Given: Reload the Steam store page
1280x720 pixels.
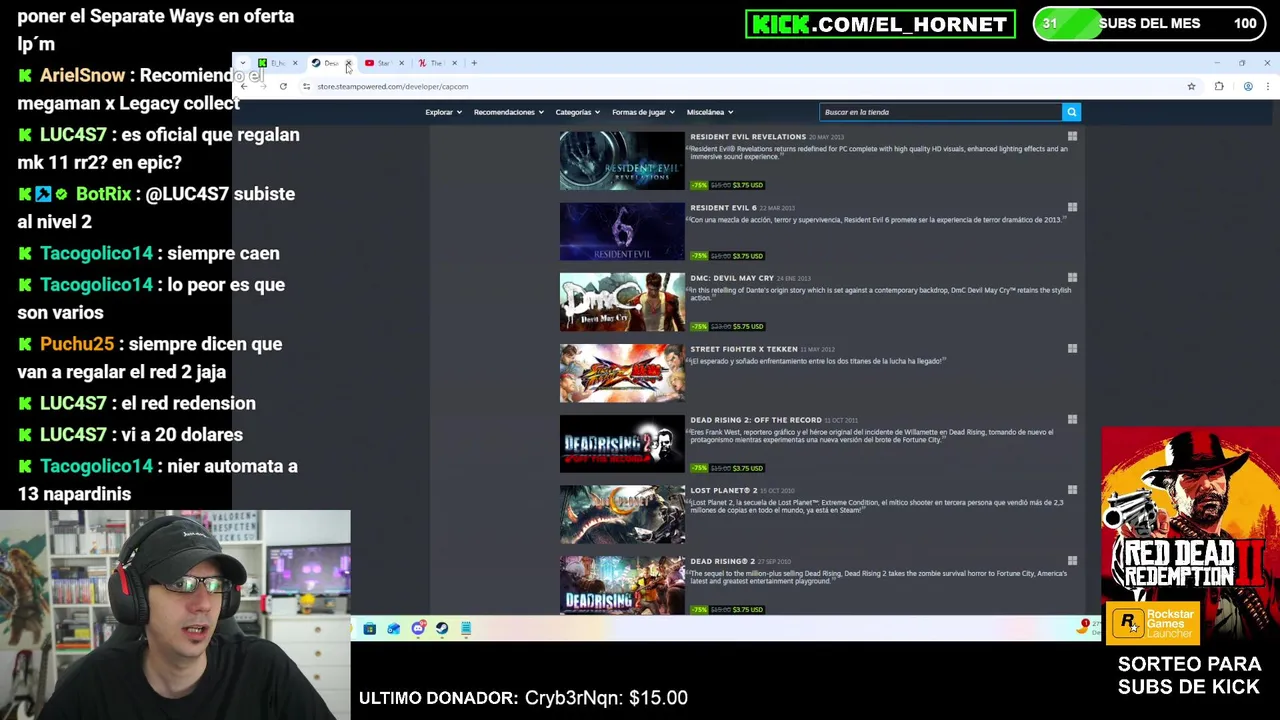Looking at the screenshot, I should 283,86.
